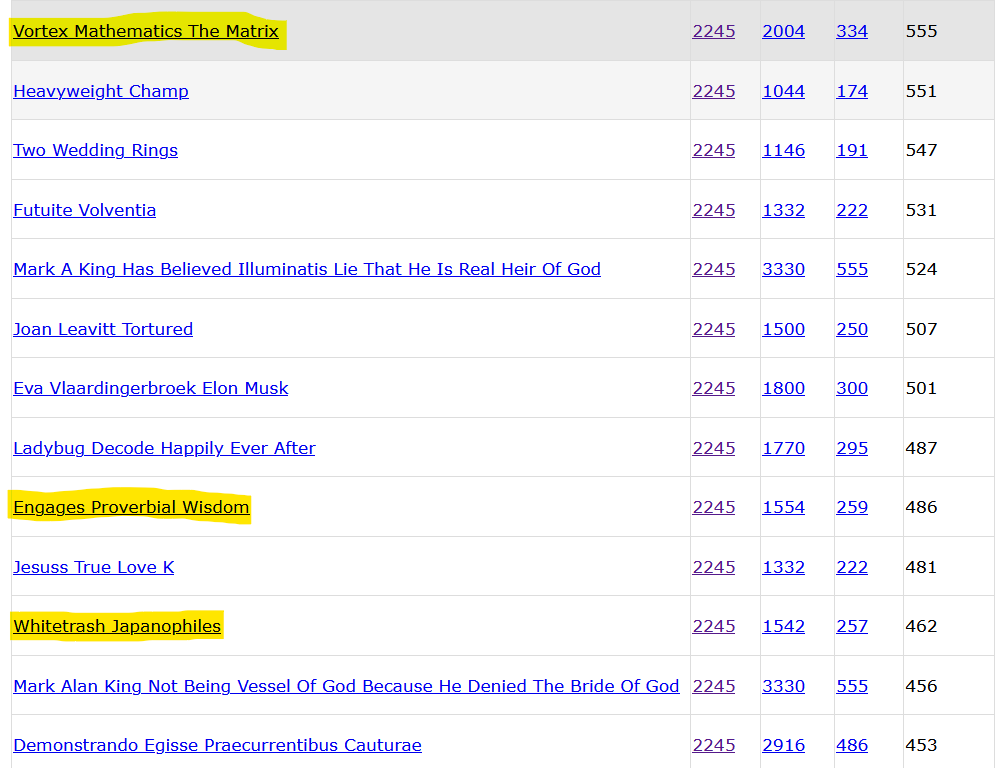Open the Heavyweight Champ link
This screenshot has width=997, height=768.
click(100, 91)
